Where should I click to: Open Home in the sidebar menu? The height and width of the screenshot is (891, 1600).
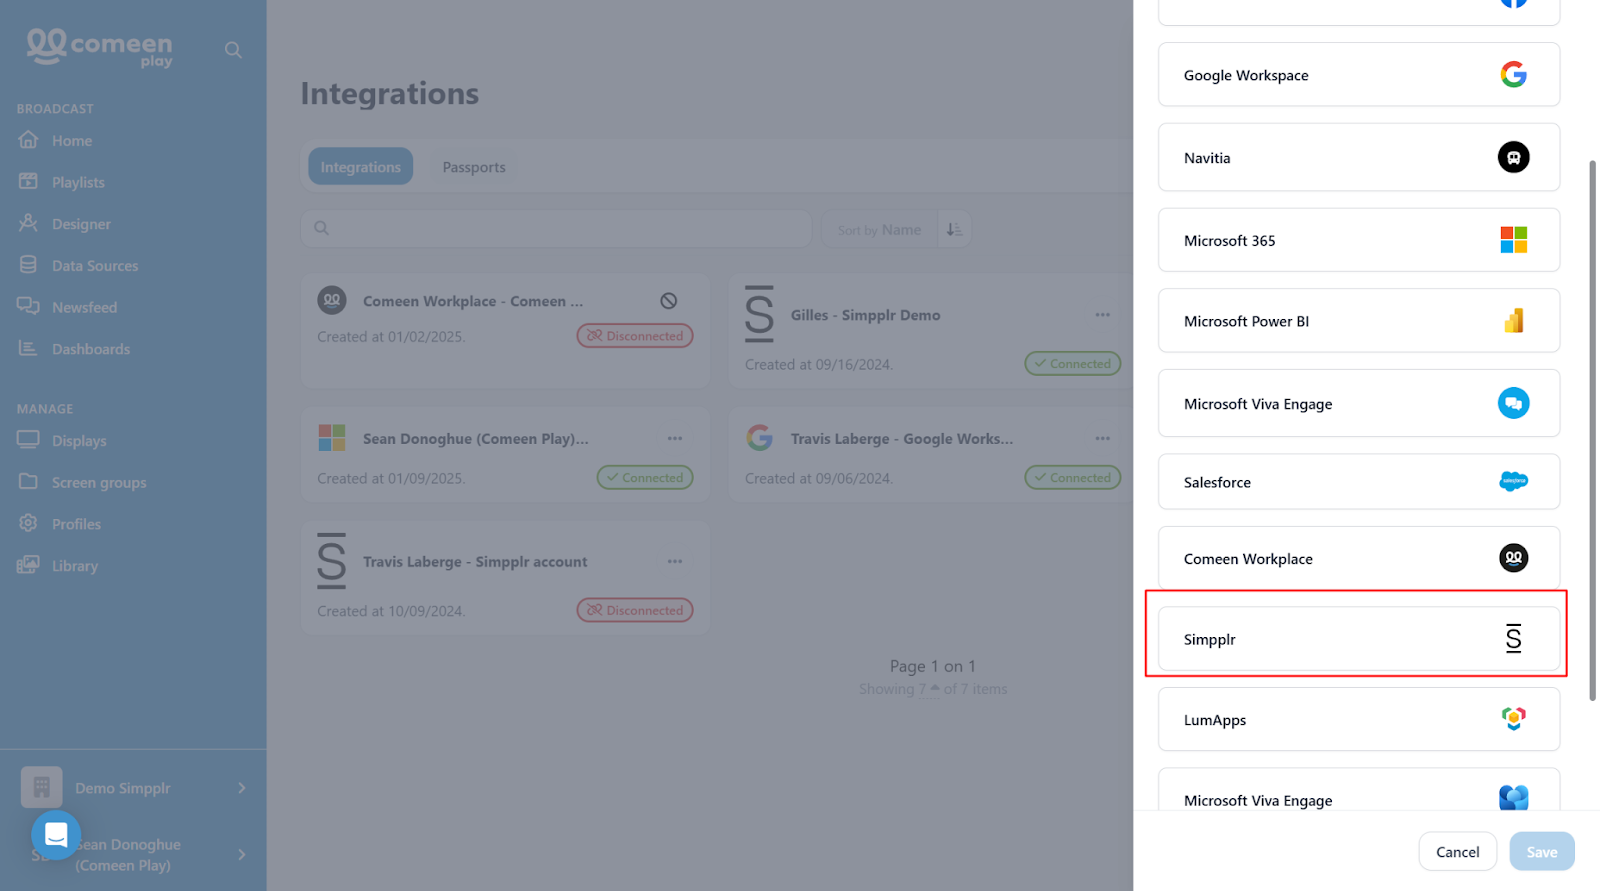(x=71, y=141)
